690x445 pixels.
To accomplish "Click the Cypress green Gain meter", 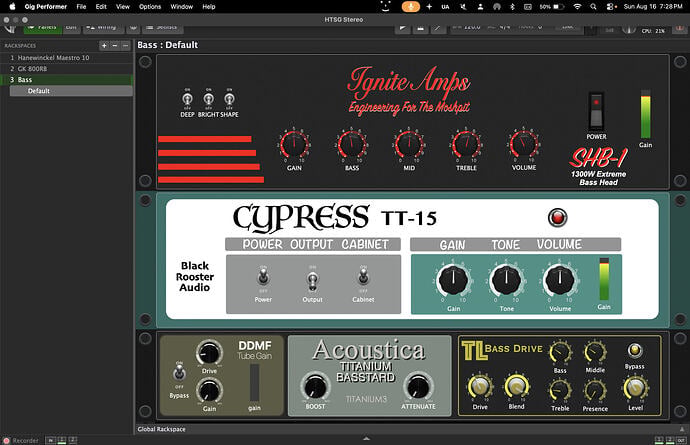I will tap(604, 279).
